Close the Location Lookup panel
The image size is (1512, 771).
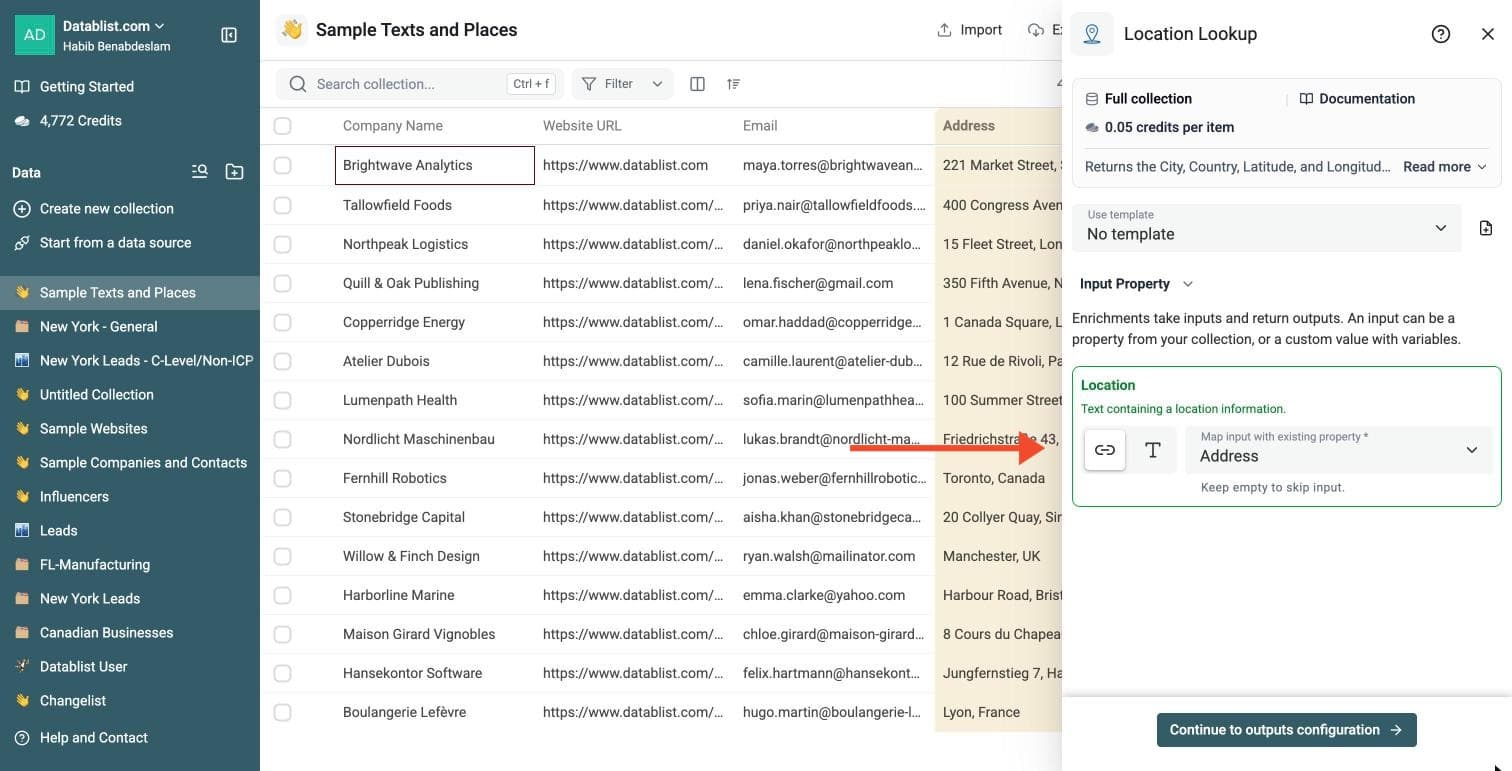(1488, 34)
